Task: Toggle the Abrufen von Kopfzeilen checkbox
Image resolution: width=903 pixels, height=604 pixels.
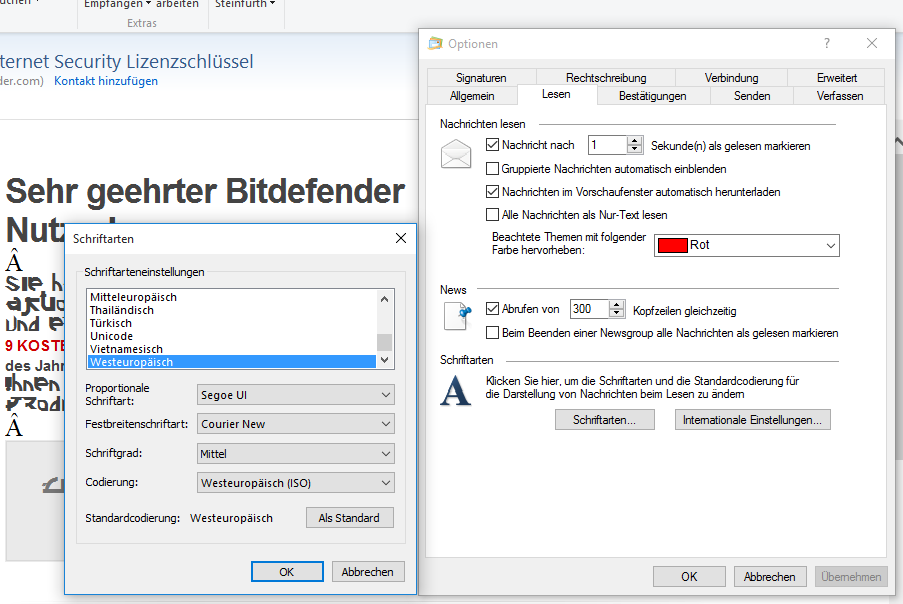Action: coord(492,309)
